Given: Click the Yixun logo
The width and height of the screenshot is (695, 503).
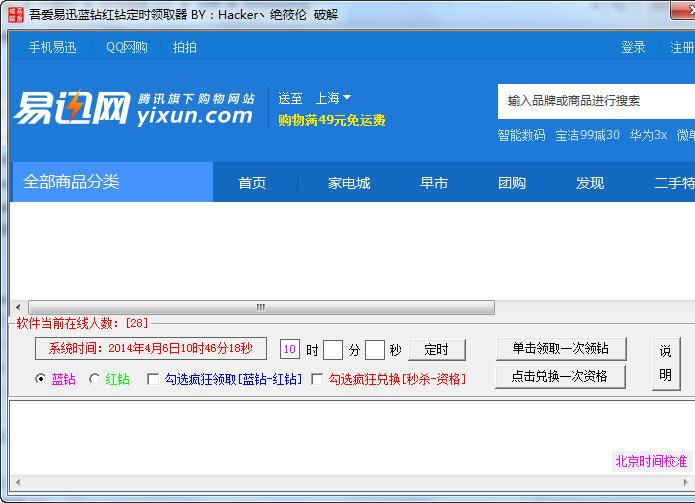Looking at the screenshot, I should pos(133,106).
